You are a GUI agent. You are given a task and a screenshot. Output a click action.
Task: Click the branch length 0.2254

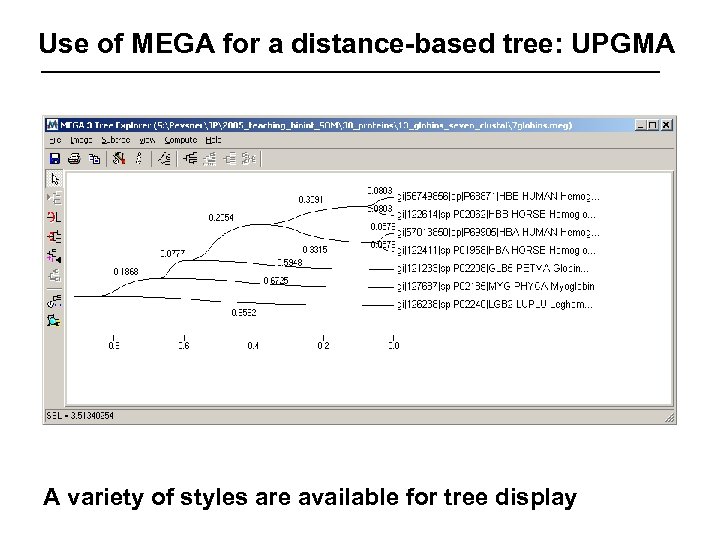point(221,218)
